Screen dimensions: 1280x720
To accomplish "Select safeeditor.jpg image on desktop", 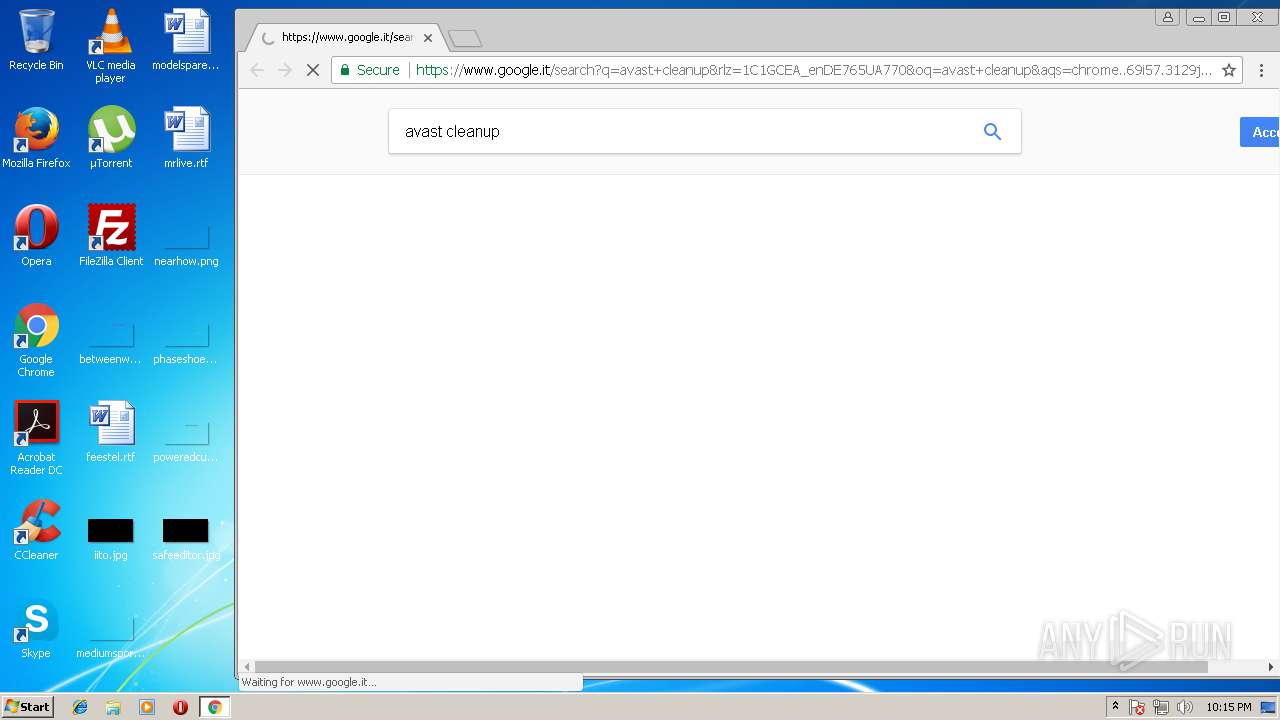I will tap(185, 538).
